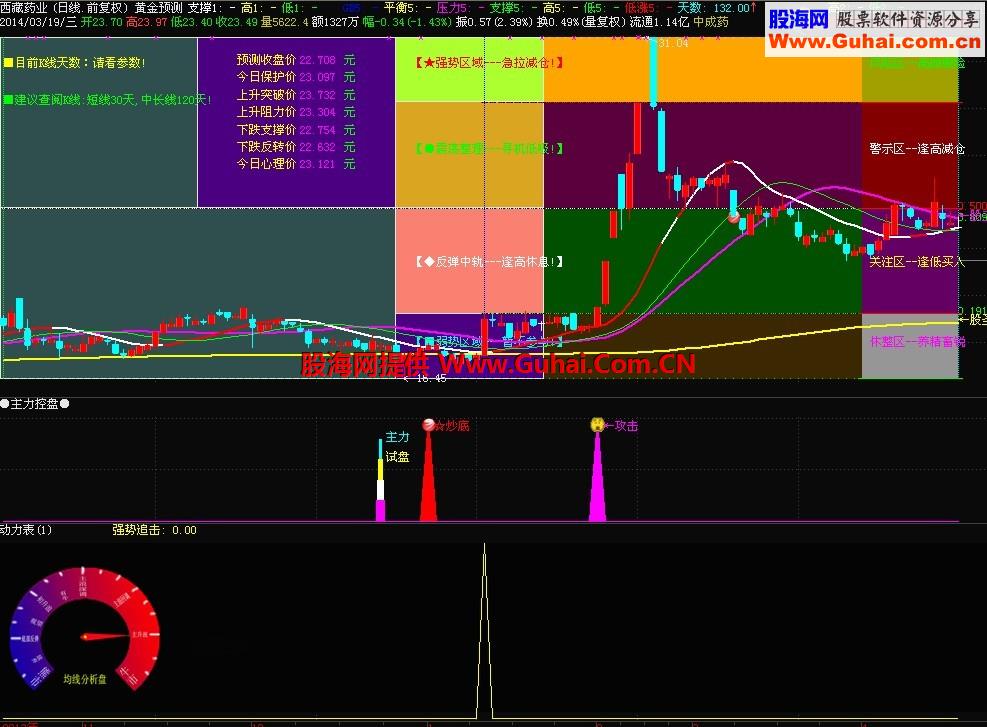
Task: Click the volume 量5622.4
Action: [x=285, y=22]
